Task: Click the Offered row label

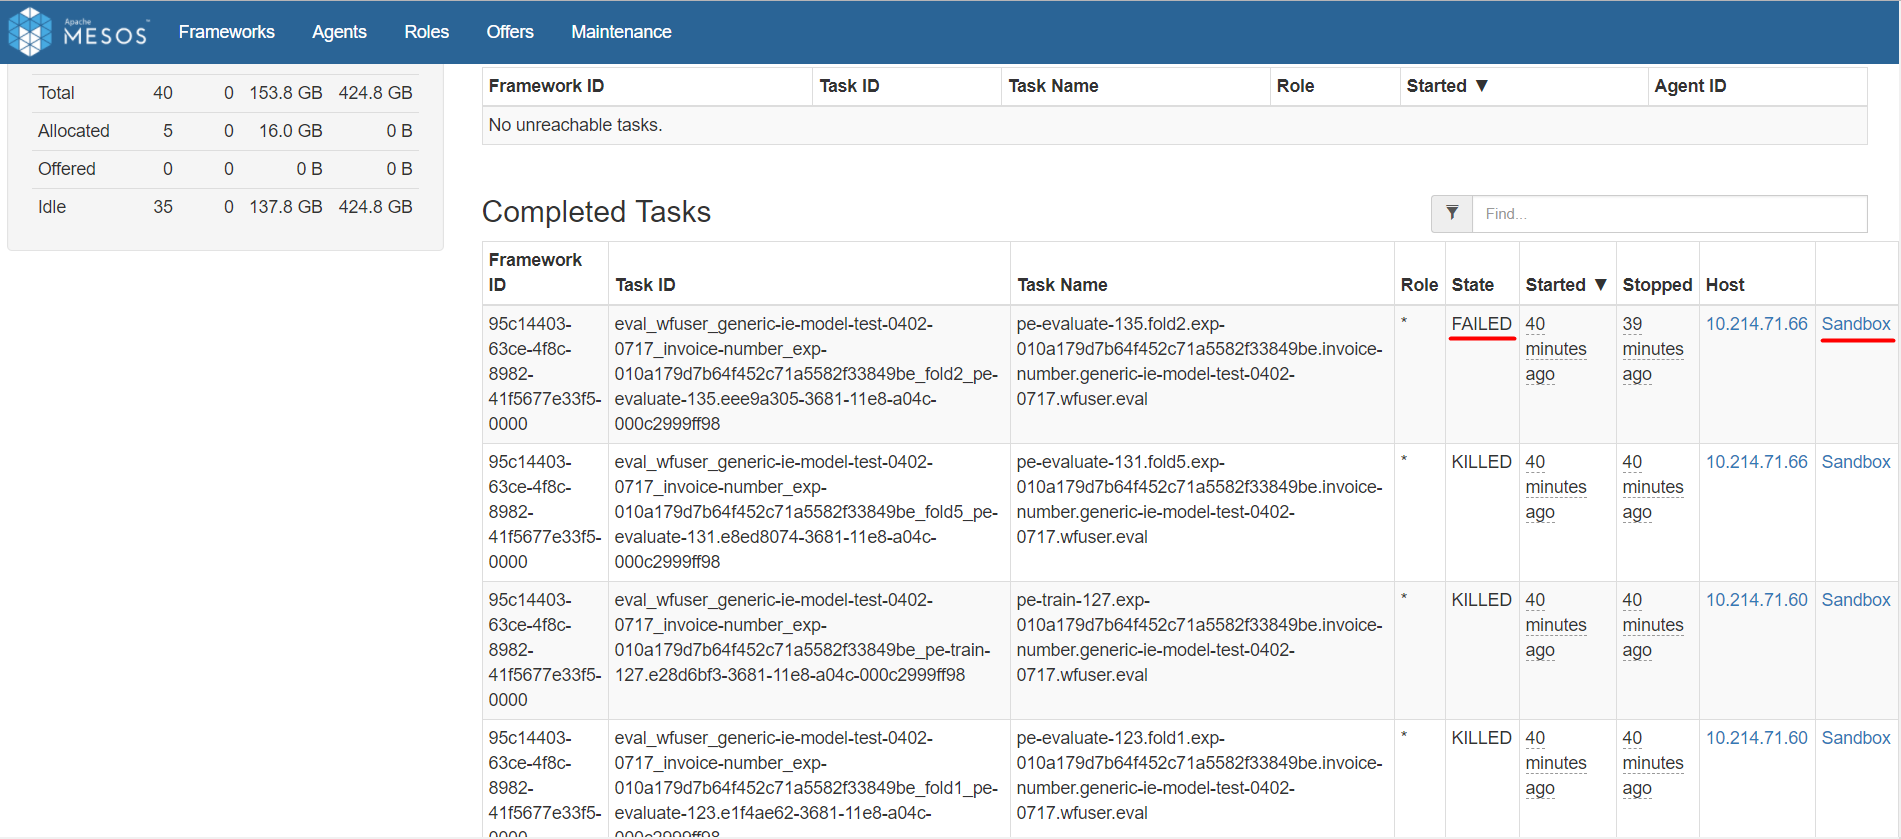Action: click(67, 169)
